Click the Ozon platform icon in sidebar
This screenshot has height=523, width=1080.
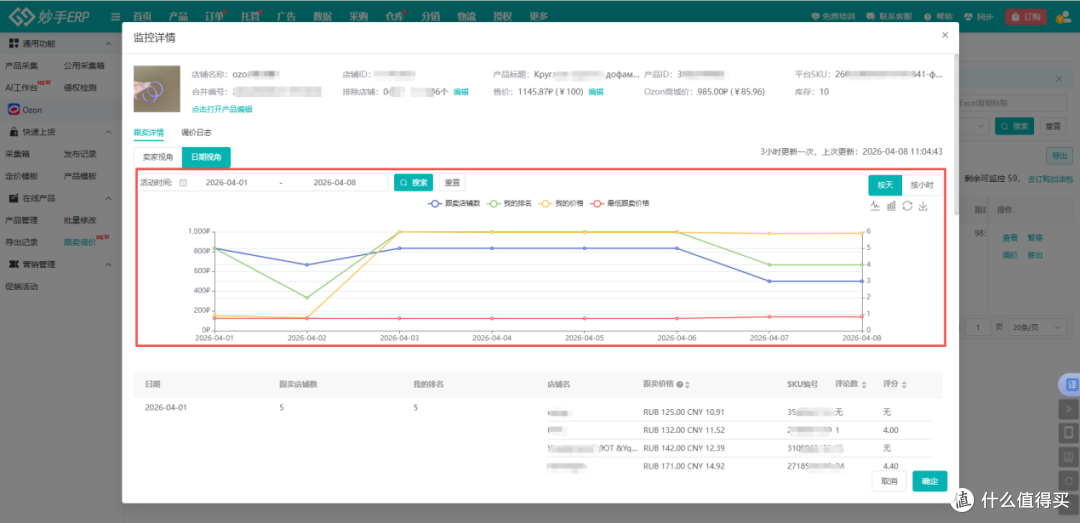click(x=14, y=110)
